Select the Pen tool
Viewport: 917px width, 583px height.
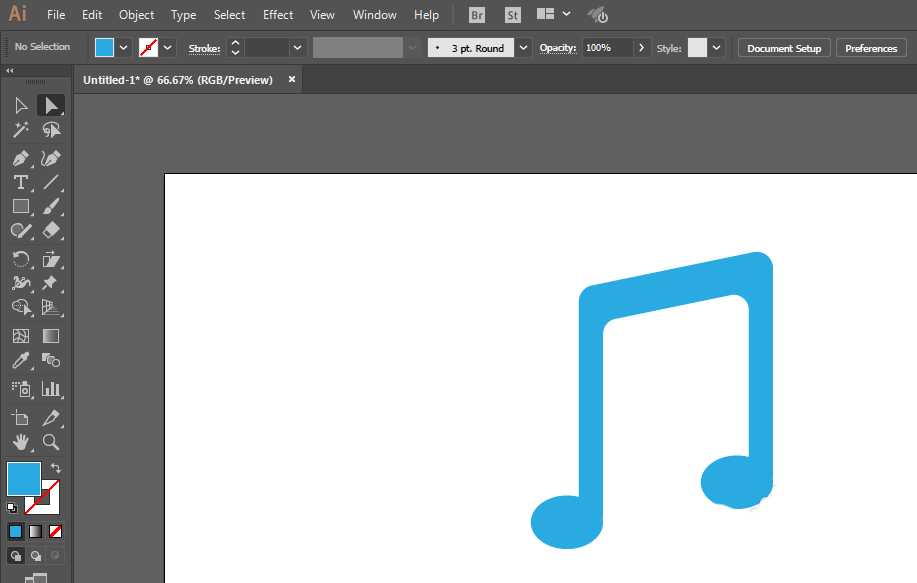pyautogui.click(x=20, y=158)
